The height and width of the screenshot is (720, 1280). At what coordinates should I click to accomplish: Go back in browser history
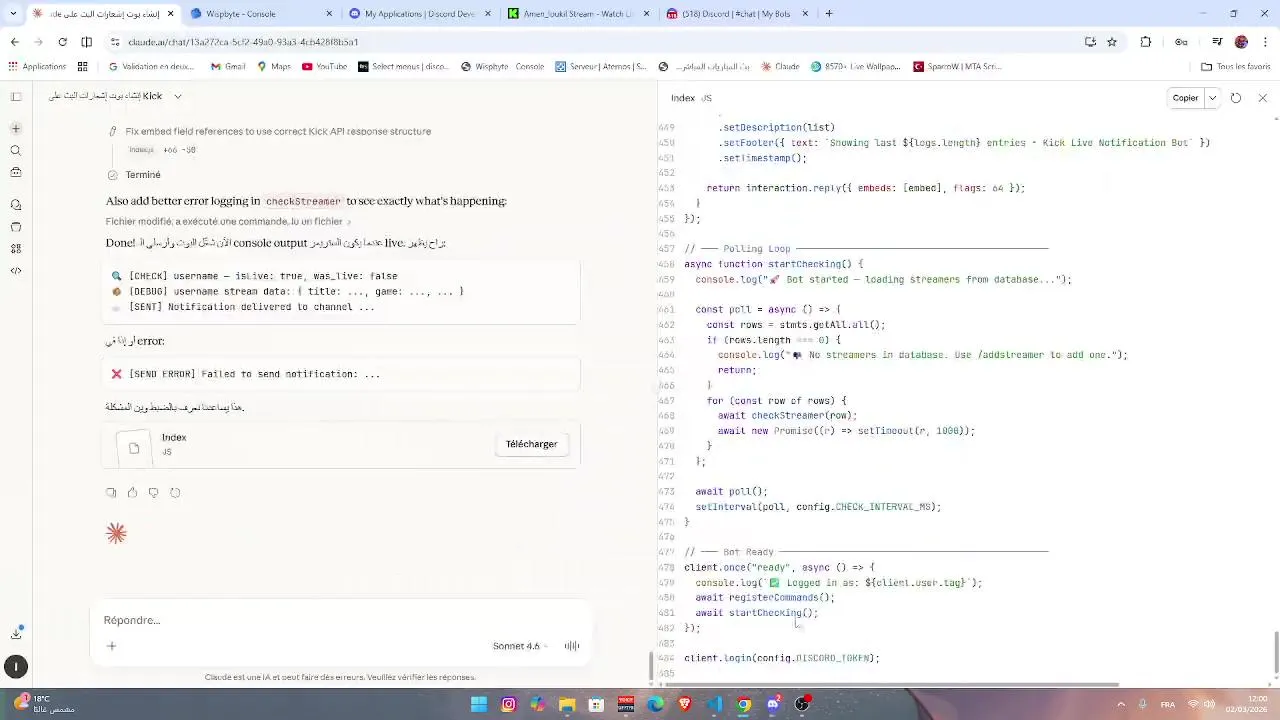pyautogui.click(x=14, y=42)
